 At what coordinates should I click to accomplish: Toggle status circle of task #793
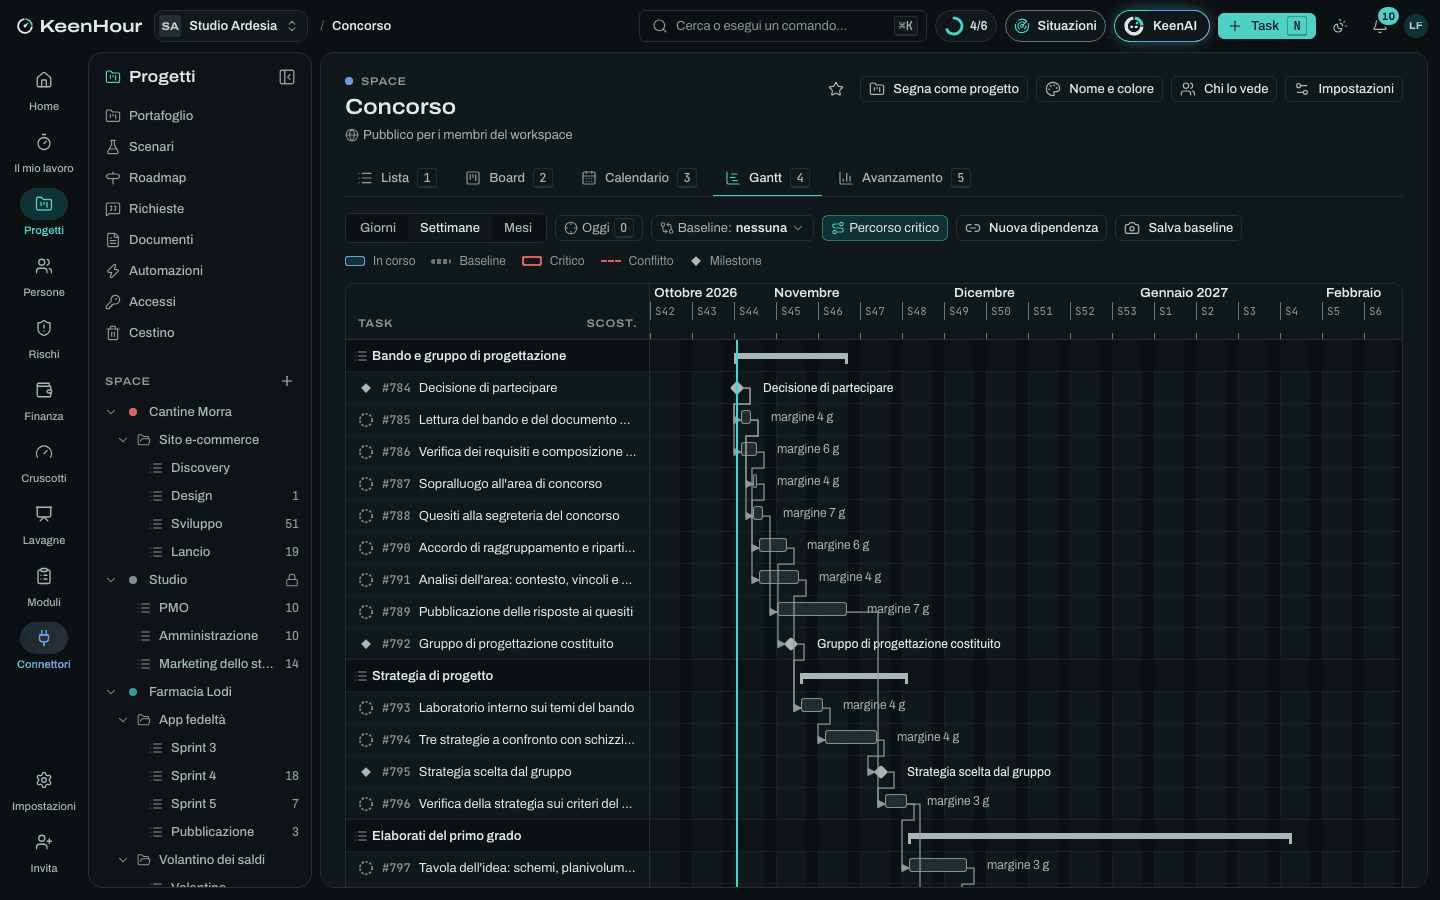pyautogui.click(x=366, y=708)
